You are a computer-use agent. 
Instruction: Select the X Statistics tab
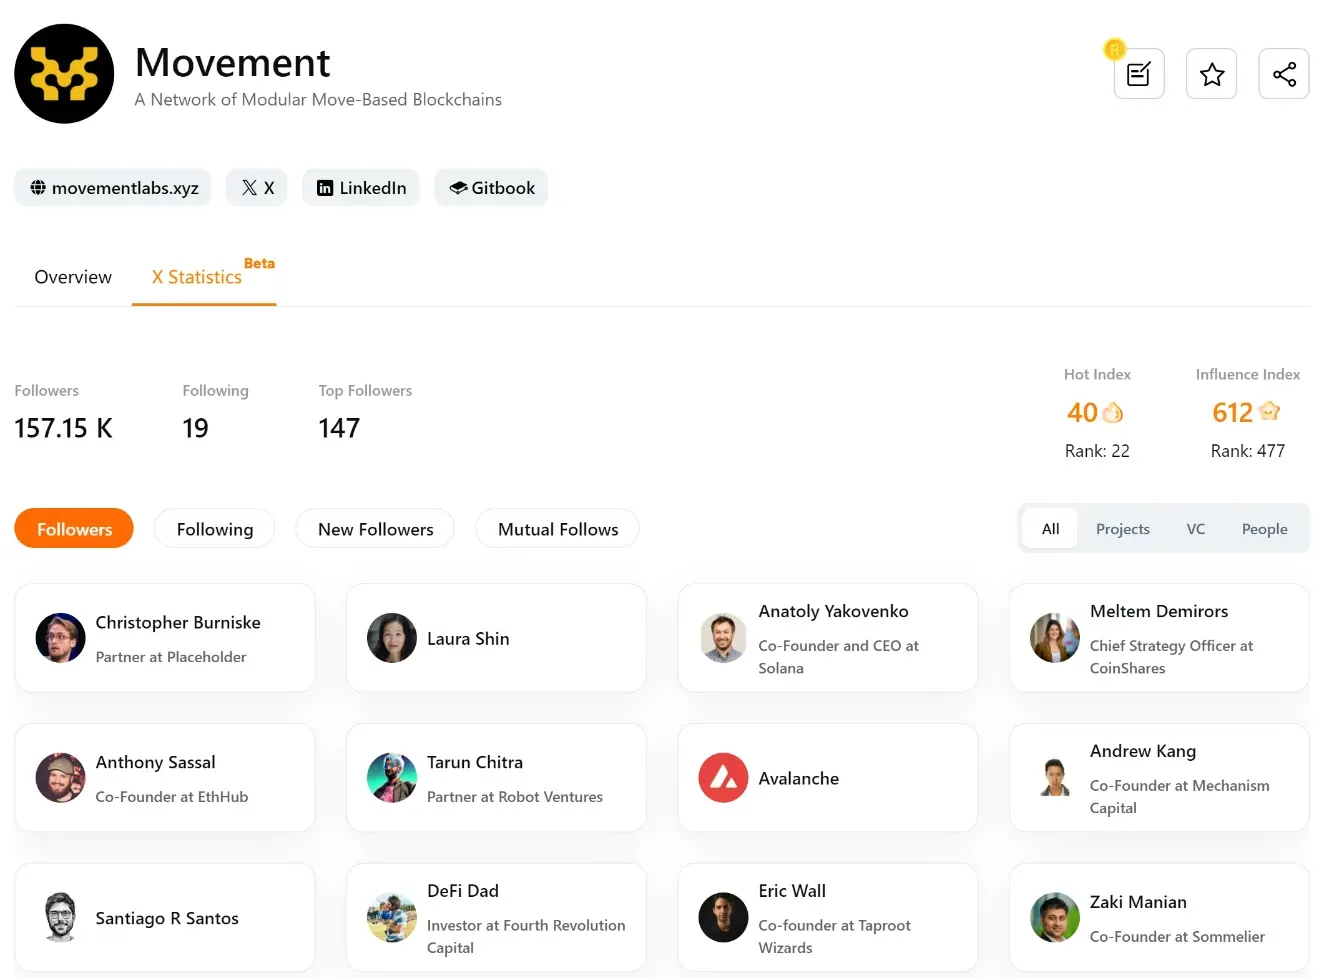click(x=198, y=277)
